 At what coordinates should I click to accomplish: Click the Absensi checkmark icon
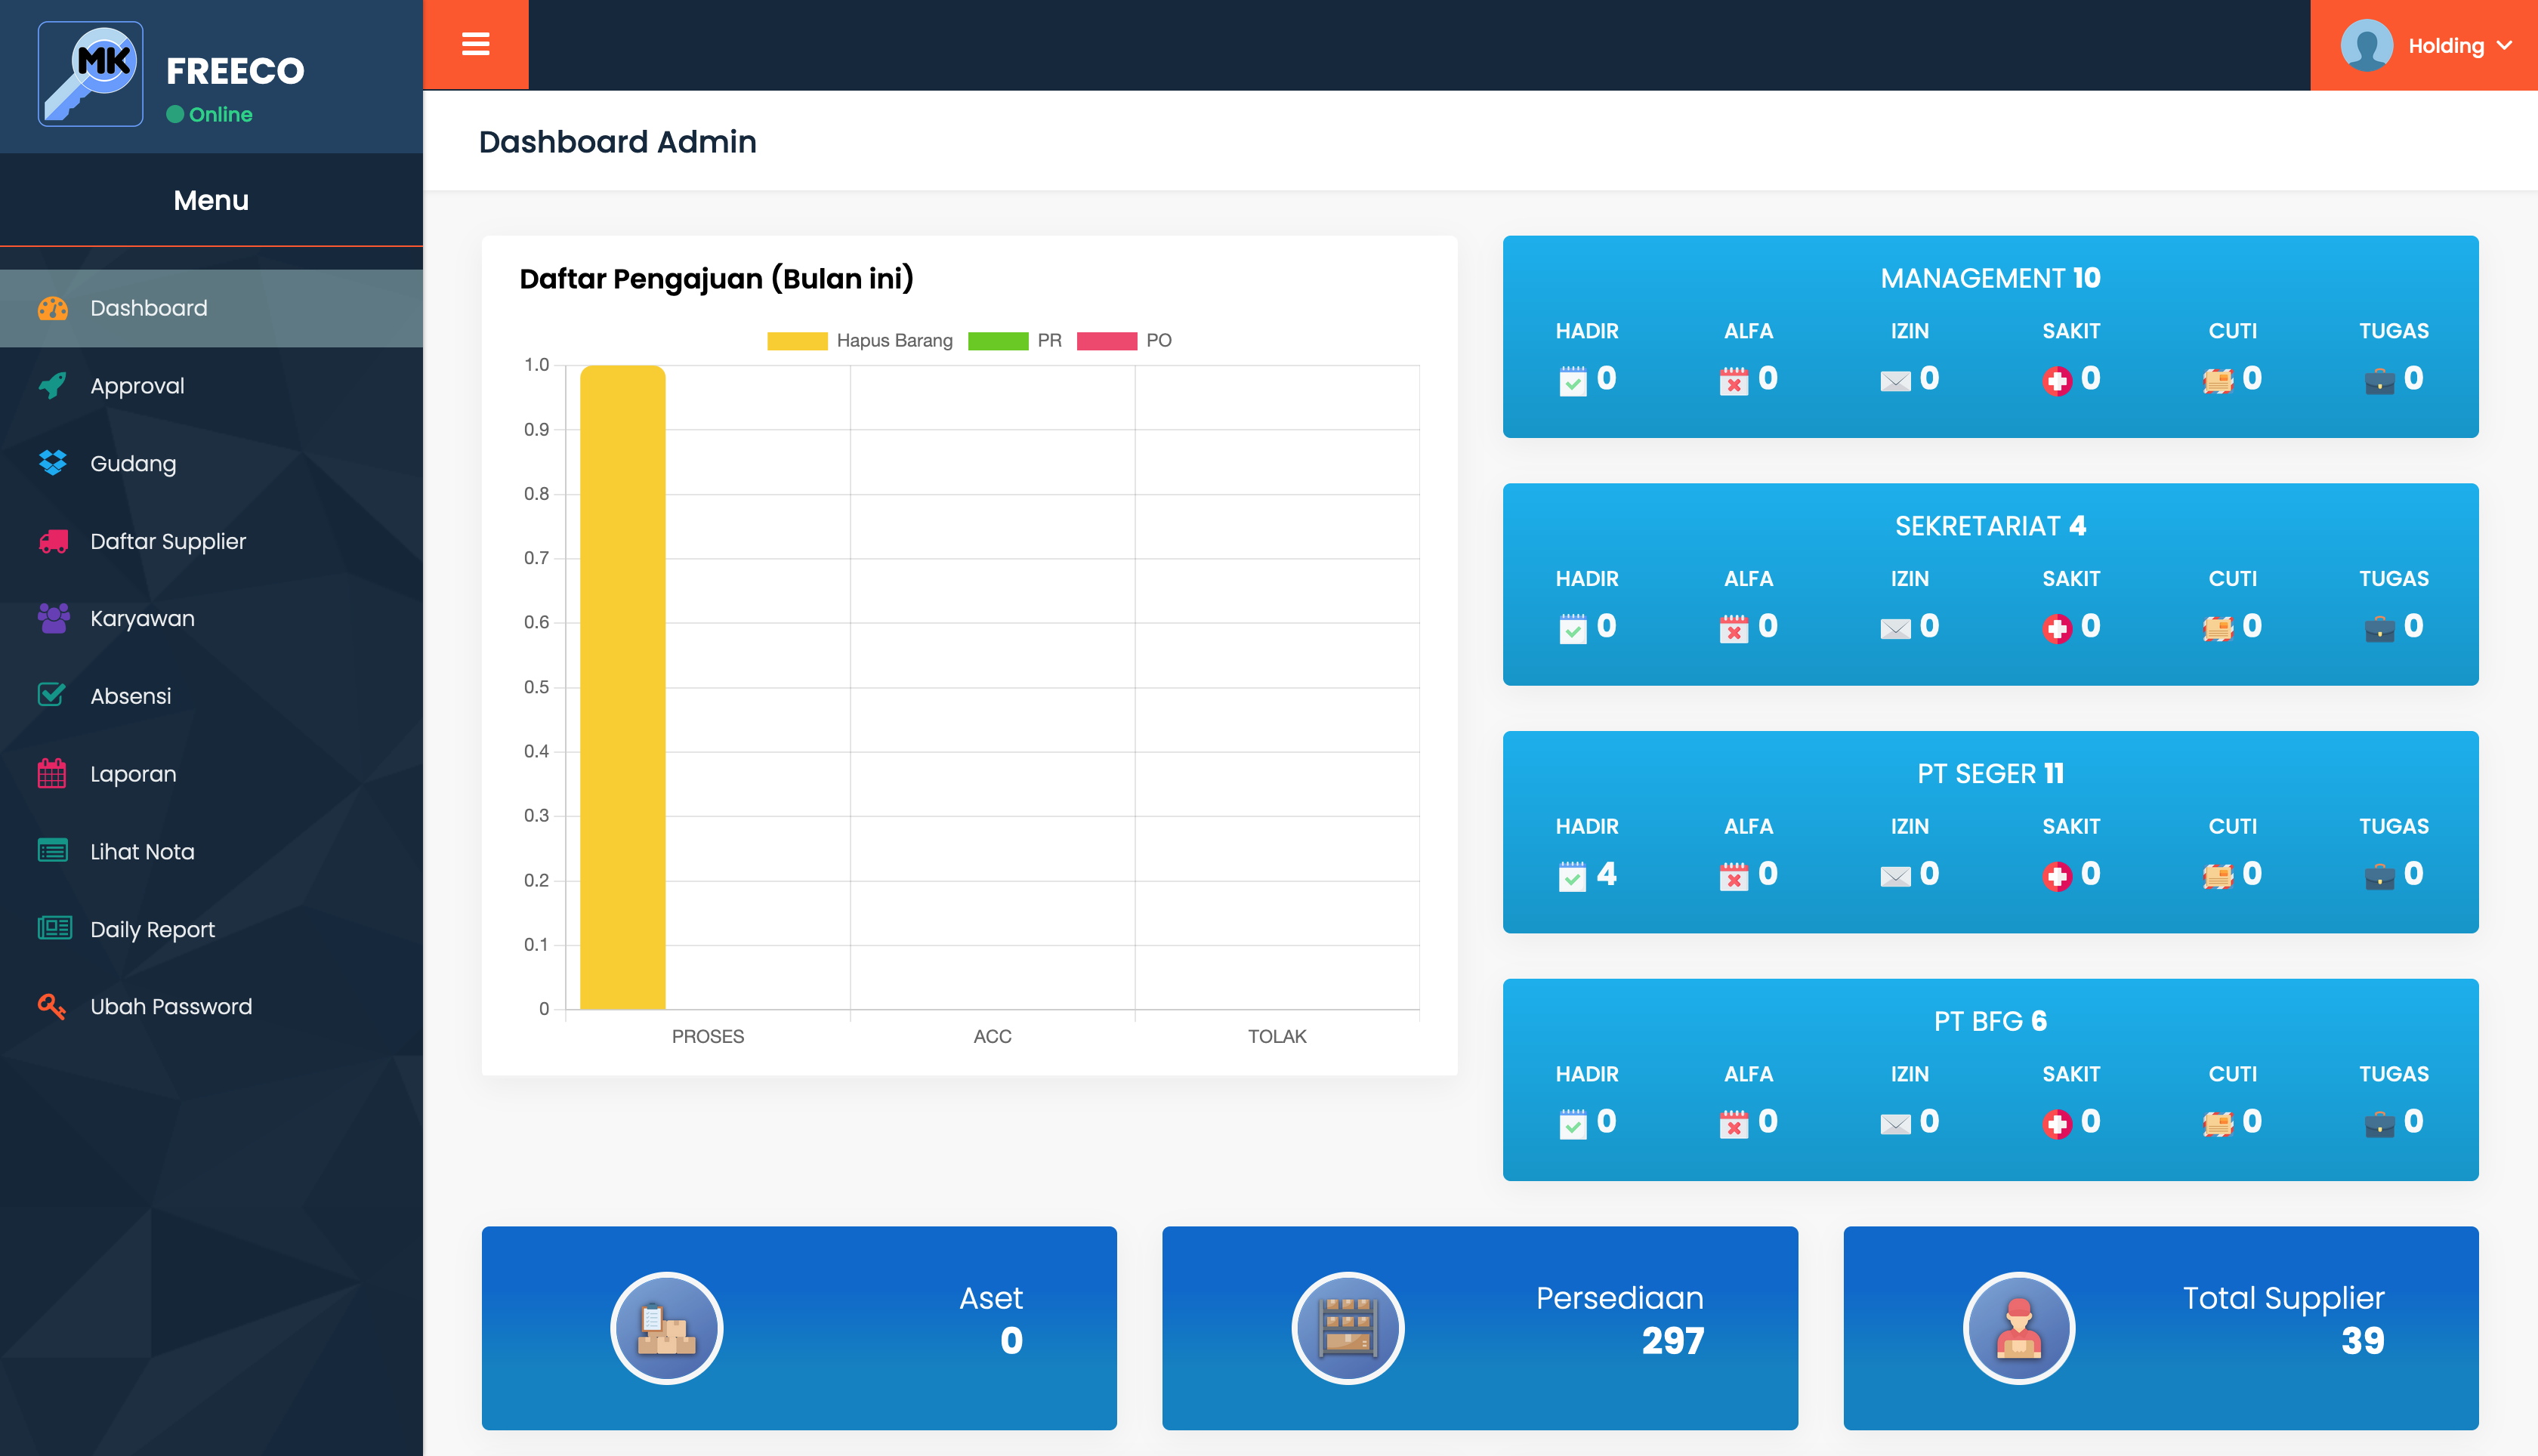[x=52, y=695]
